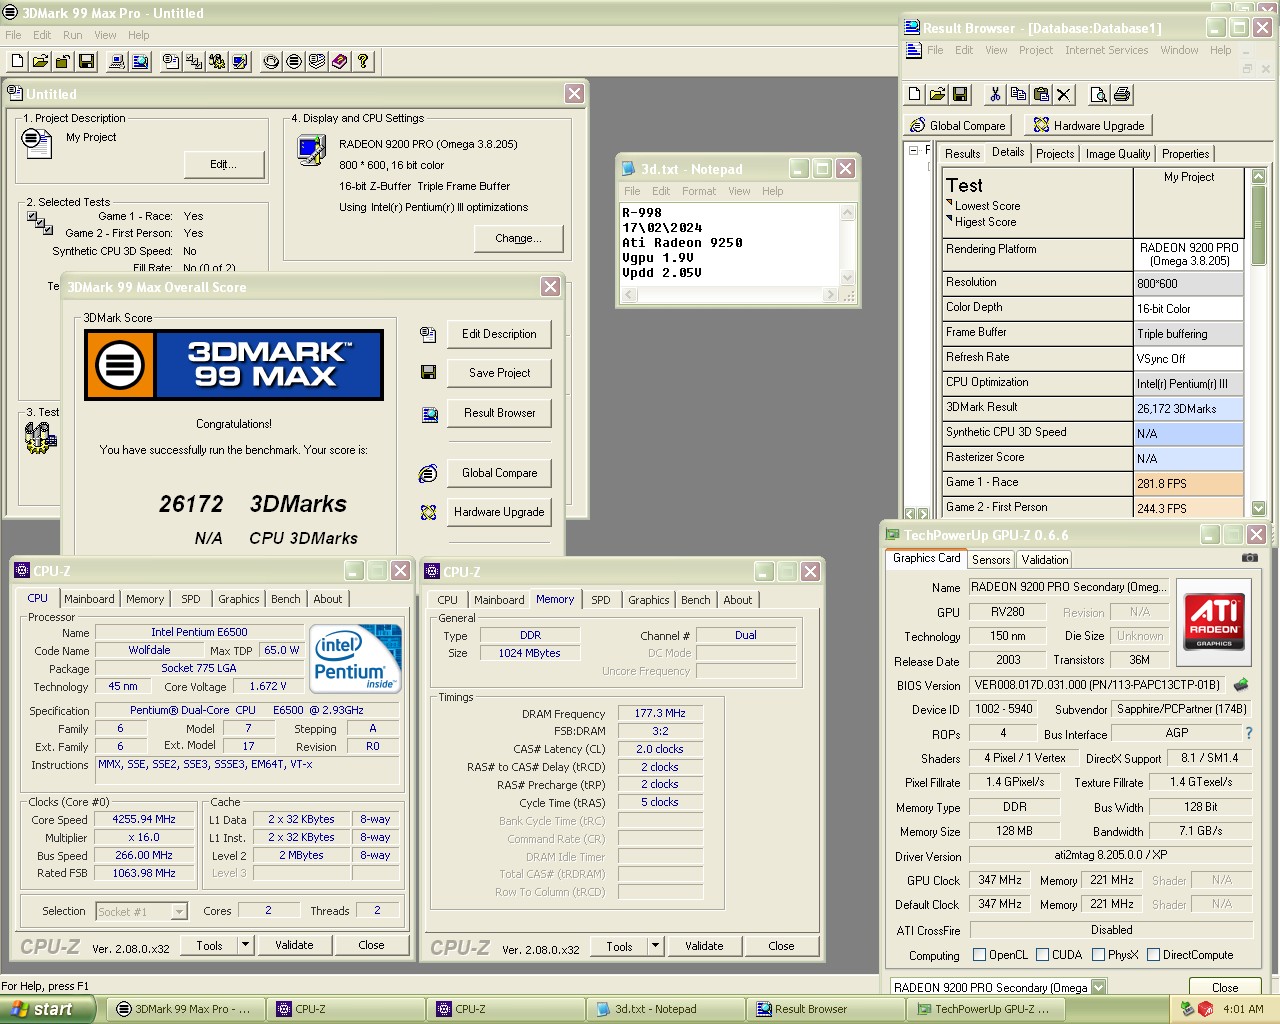The height and width of the screenshot is (1024, 1280).
Task: Click 3d.txt - Notepad taskbar button
Action: [x=667, y=1009]
